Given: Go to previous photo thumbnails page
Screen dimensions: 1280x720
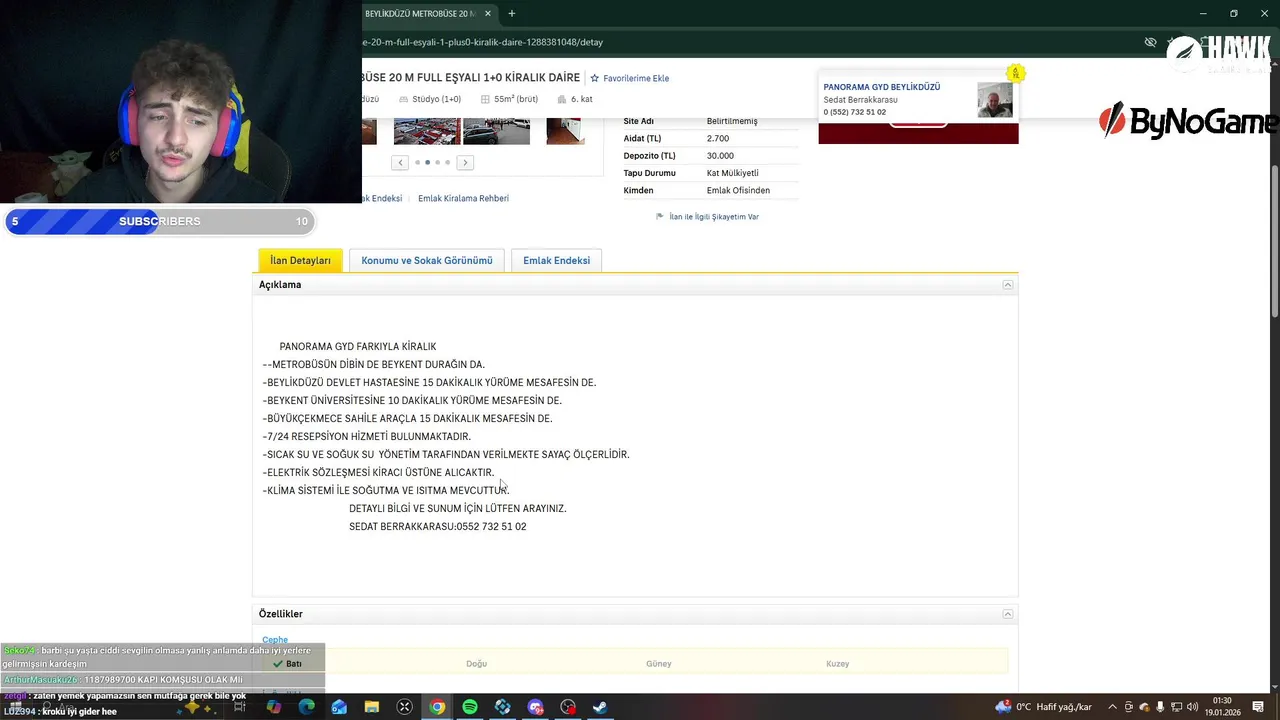Looking at the screenshot, I should tap(400, 162).
